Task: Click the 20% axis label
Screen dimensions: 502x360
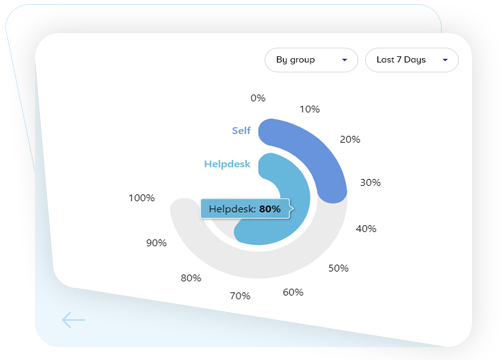Action: pos(350,139)
